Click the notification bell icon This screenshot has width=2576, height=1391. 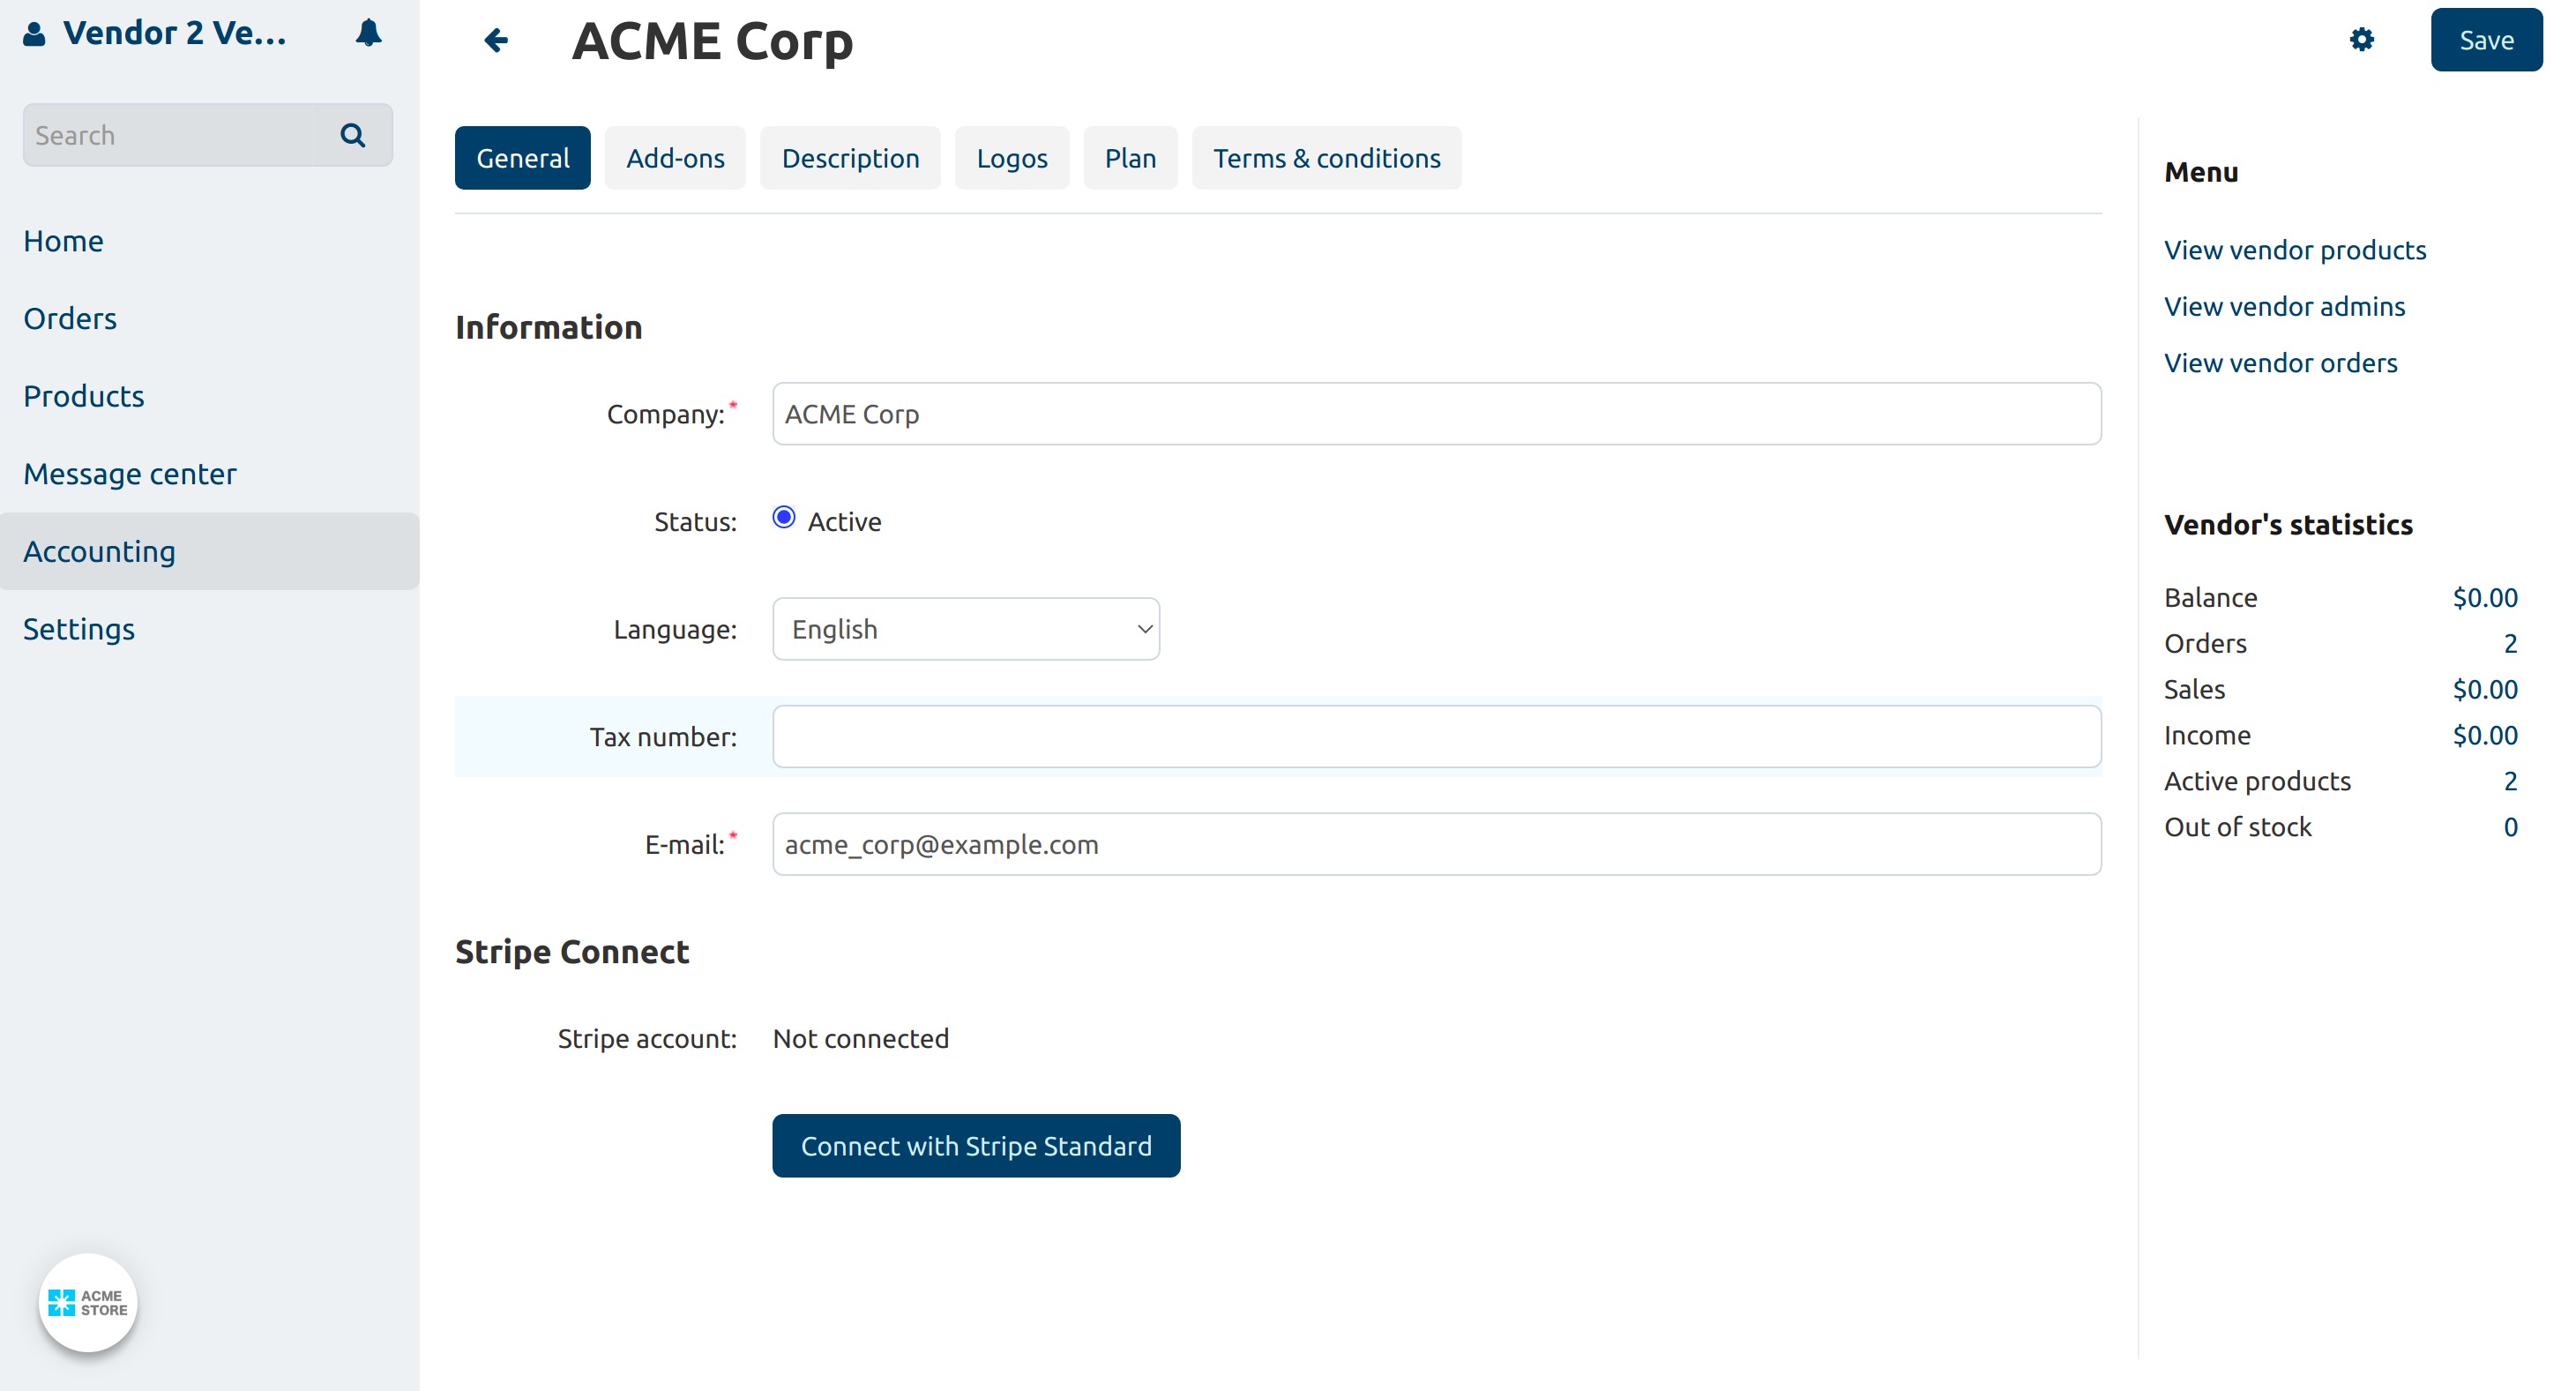coord(368,33)
